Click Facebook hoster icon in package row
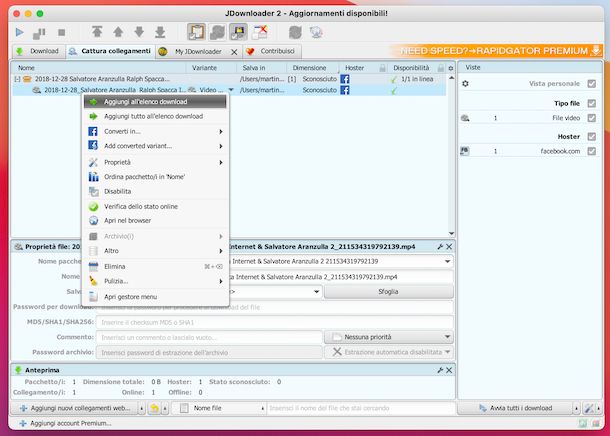Image resolution: width=610 pixels, height=436 pixels. tap(345, 79)
